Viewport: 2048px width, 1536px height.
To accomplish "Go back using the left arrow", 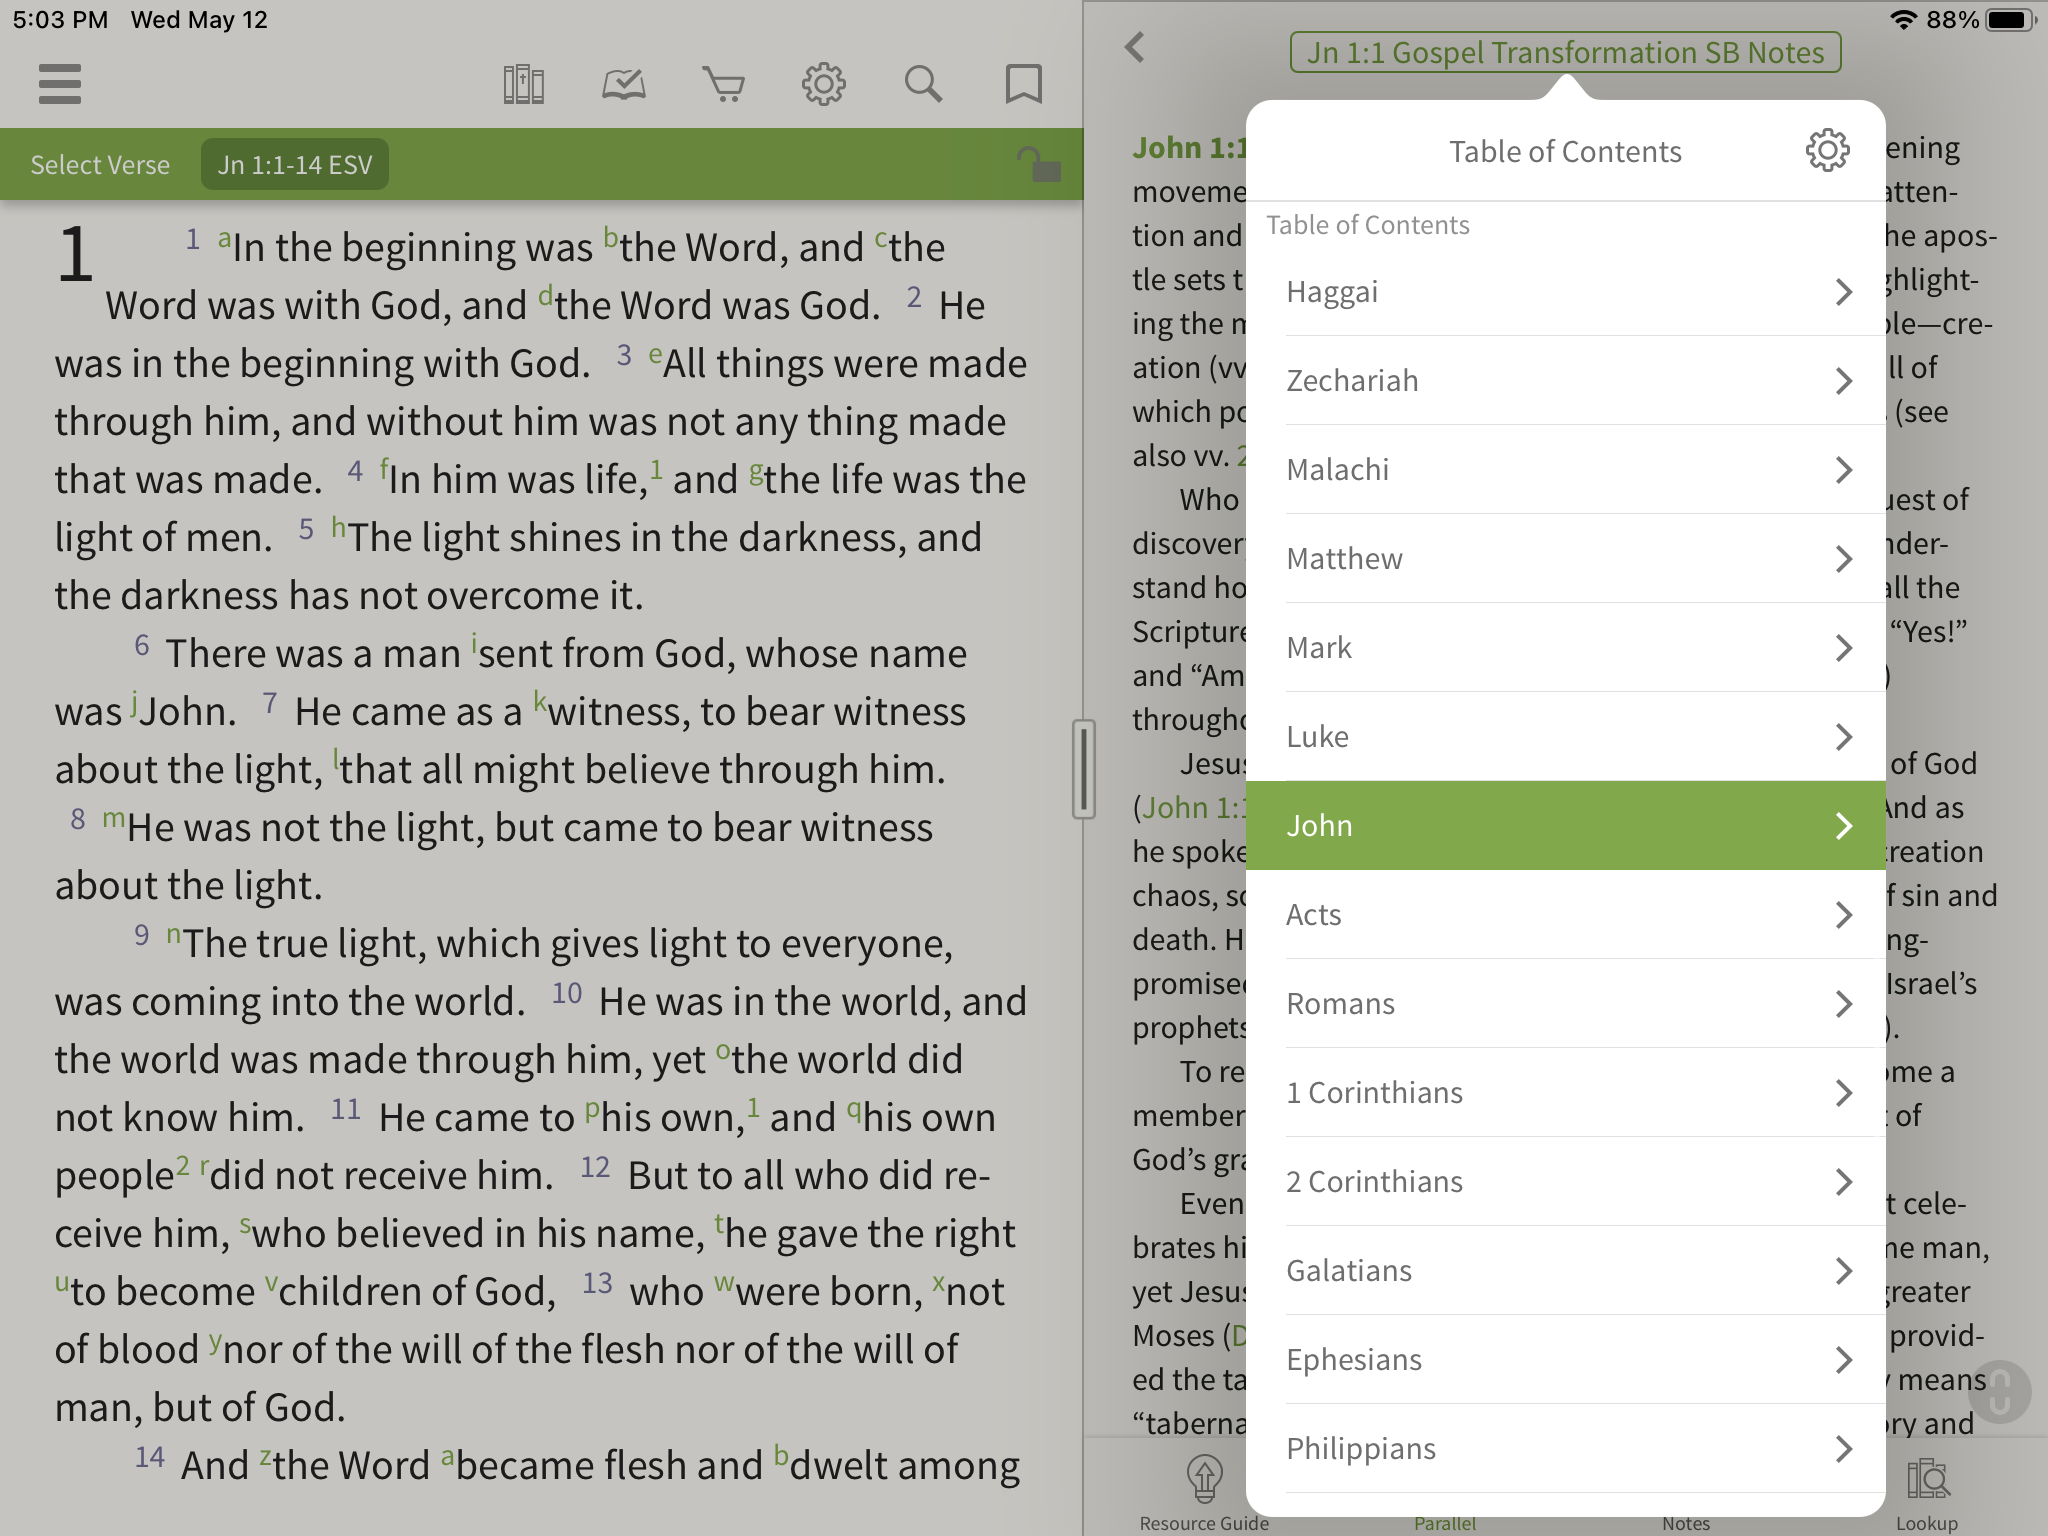I will click(1135, 47).
